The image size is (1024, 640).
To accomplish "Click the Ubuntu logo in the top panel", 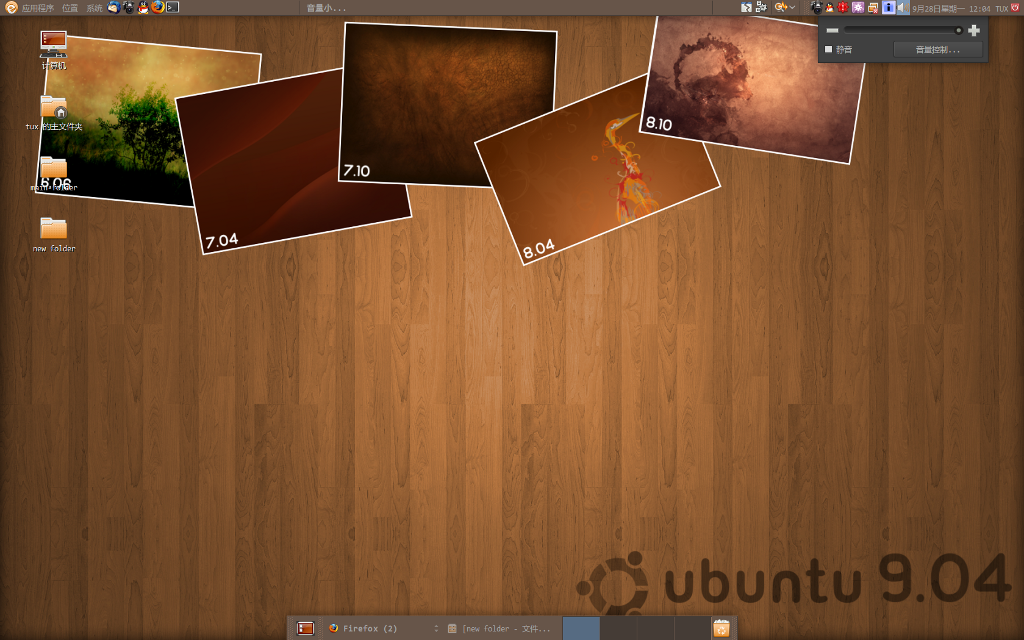I will click(x=10, y=8).
